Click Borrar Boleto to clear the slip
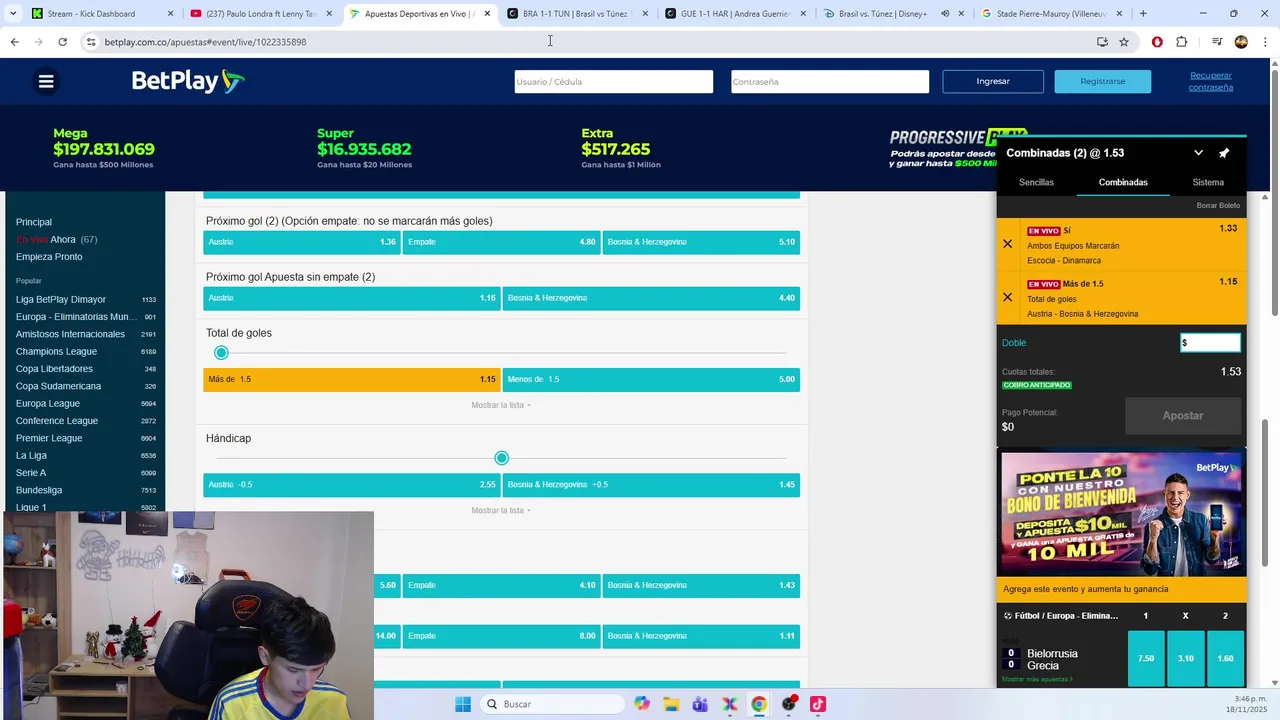Viewport: 1280px width, 720px height. pyautogui.click(x=1218, y=205)
